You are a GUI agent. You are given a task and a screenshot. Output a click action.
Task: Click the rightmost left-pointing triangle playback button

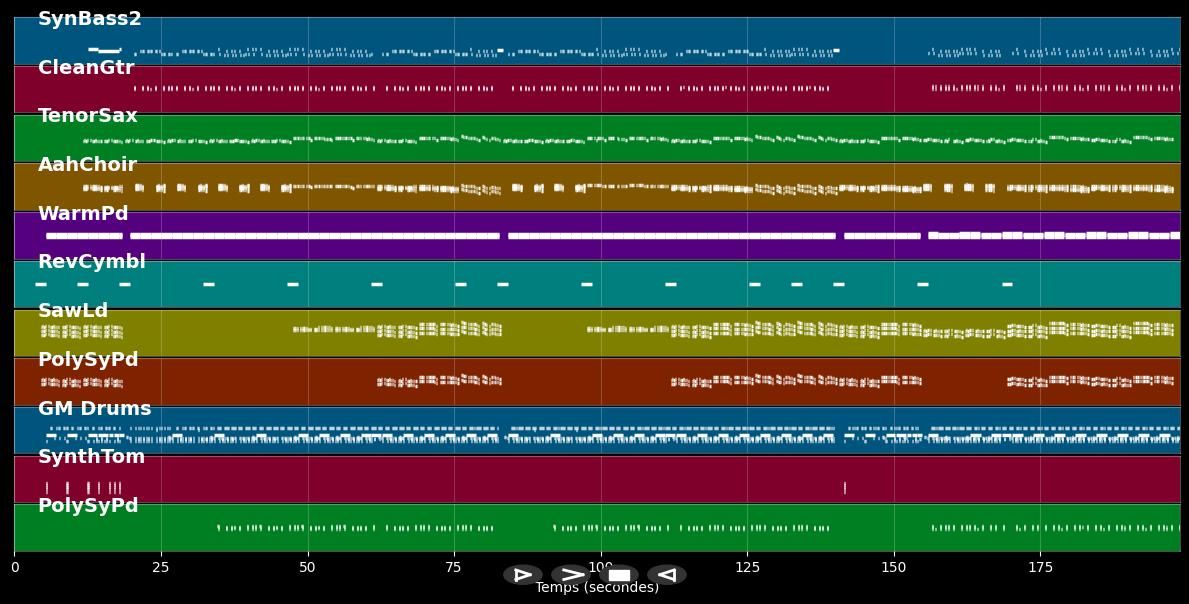(667, 575)
